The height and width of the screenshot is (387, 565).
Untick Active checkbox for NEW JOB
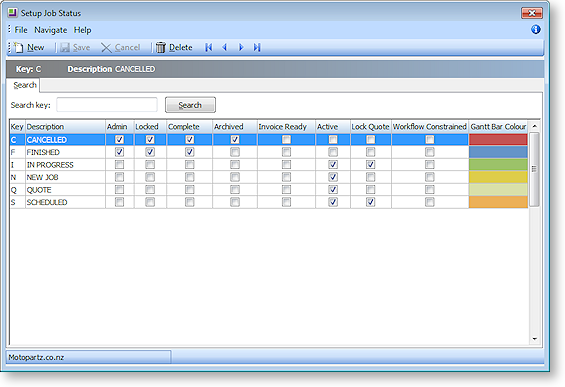pyautogui.click(x=333, y=177)
